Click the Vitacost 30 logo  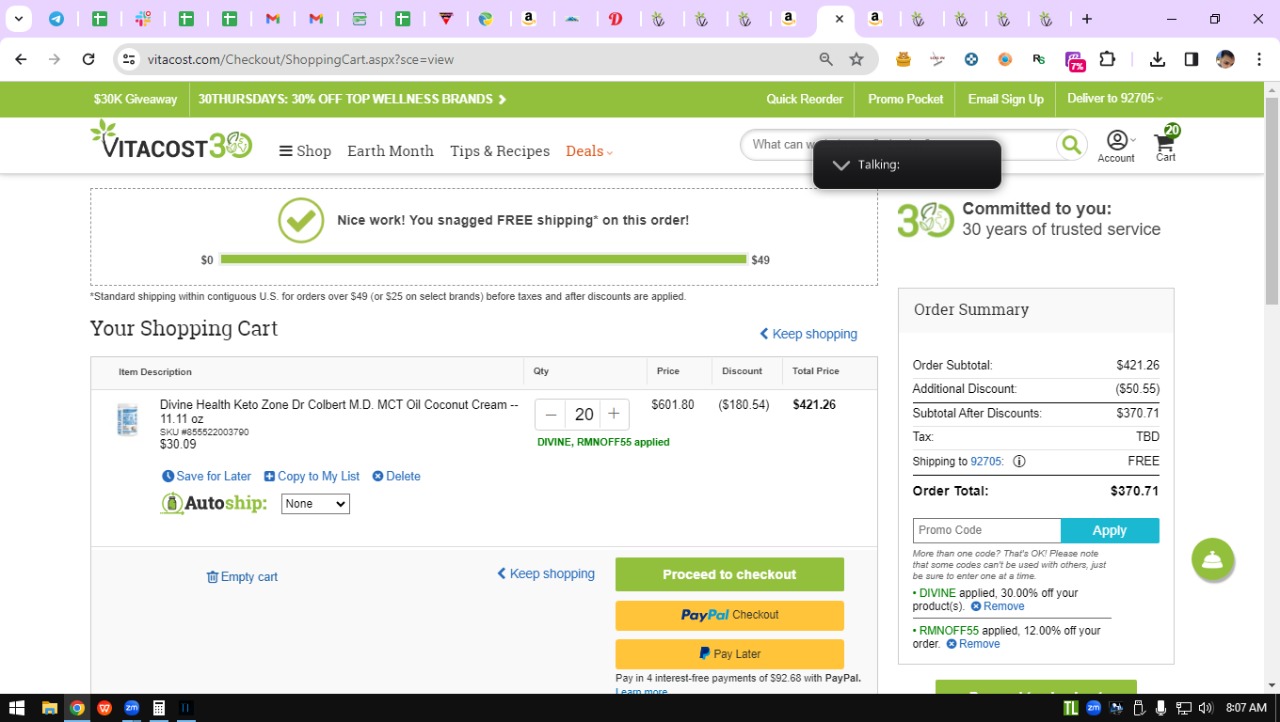[171, 140]
